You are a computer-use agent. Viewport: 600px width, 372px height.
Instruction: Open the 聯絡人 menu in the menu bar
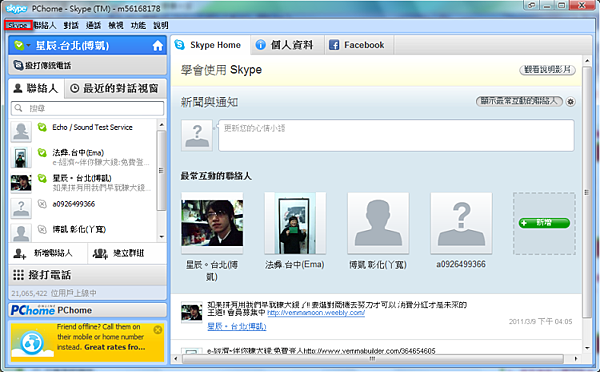point(45,25)
